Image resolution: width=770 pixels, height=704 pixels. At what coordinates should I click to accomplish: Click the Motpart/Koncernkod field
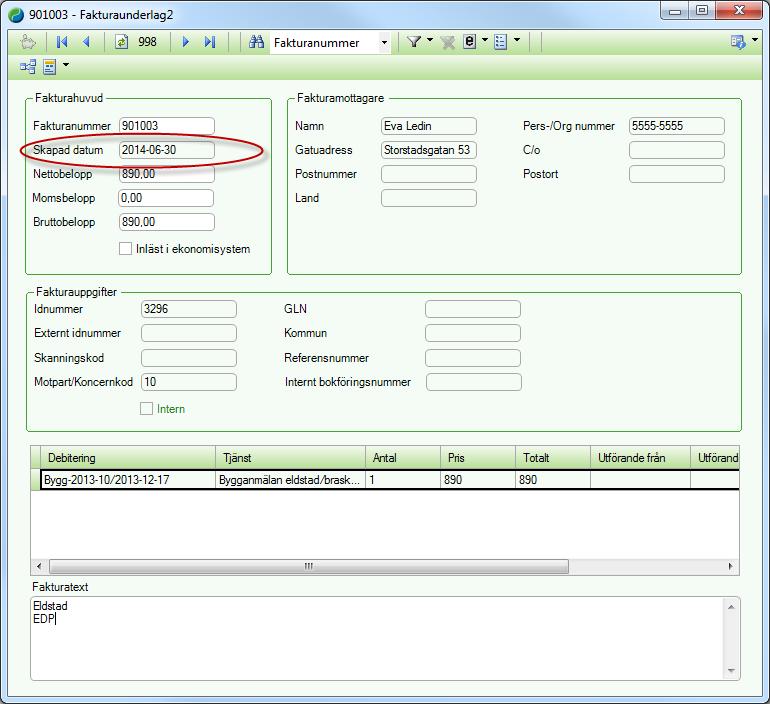[189, 382]
